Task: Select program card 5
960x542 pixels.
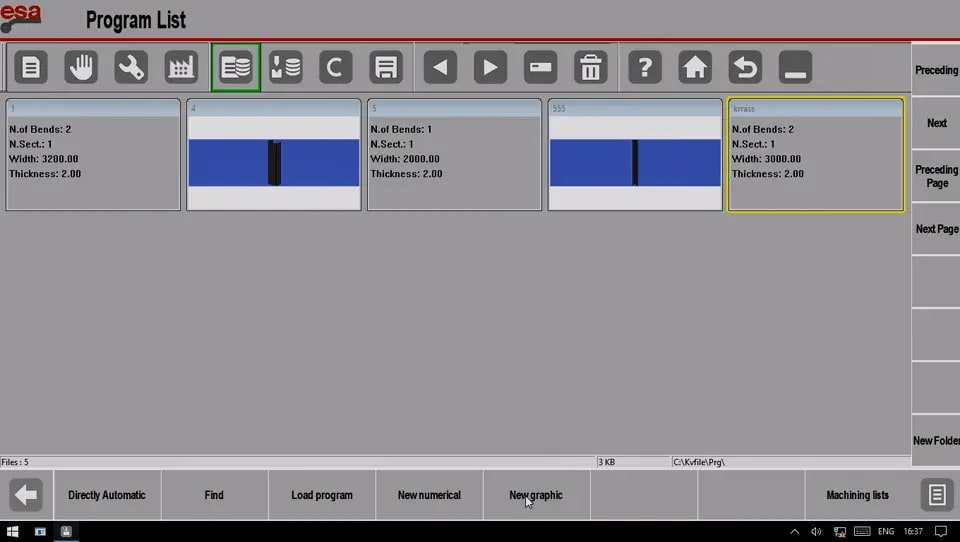Action: 454,155
